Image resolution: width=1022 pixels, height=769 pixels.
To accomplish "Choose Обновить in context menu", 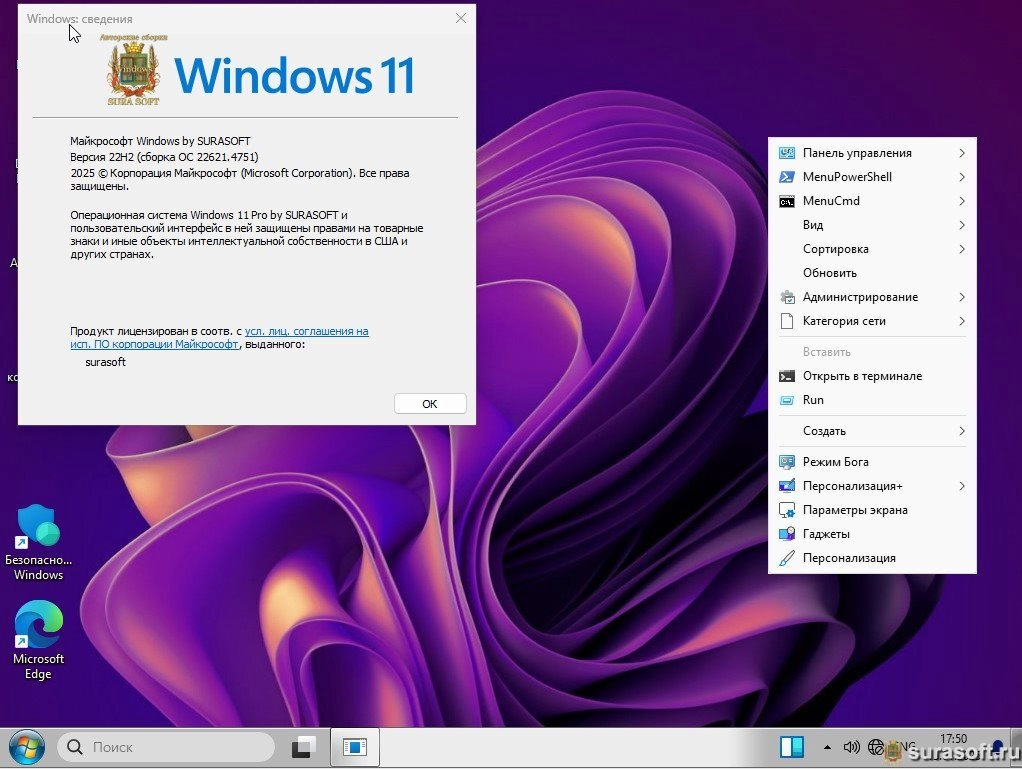I will click(x=829, y=273).
